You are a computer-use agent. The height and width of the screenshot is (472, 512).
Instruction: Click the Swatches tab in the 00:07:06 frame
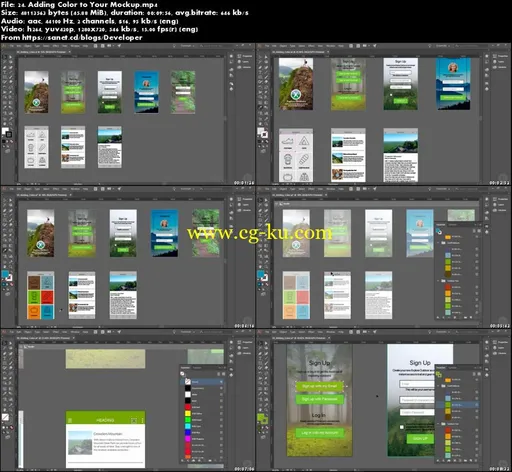click(x=185, y=368)
